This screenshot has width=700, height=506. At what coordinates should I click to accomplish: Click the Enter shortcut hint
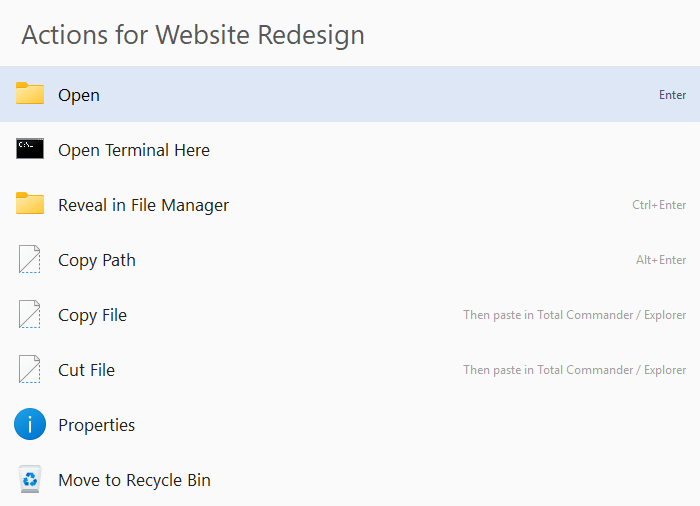[672, 95]
